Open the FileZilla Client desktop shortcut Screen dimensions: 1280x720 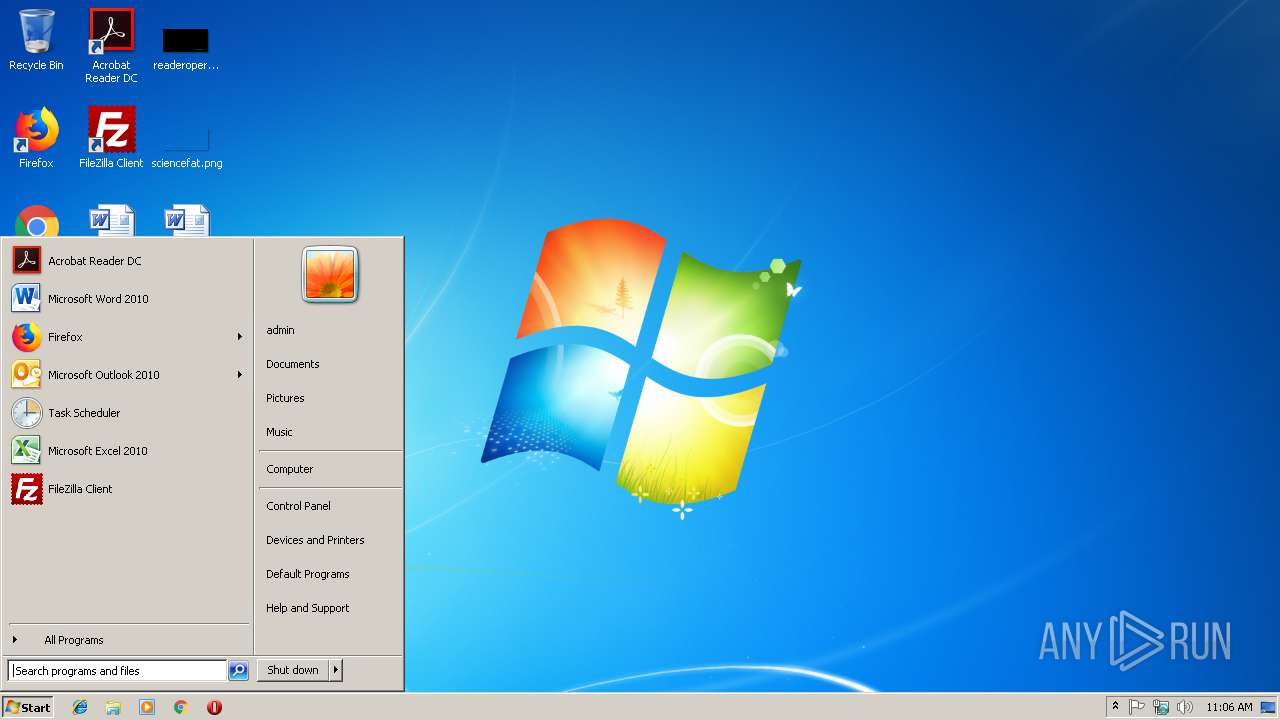[111, 138]
